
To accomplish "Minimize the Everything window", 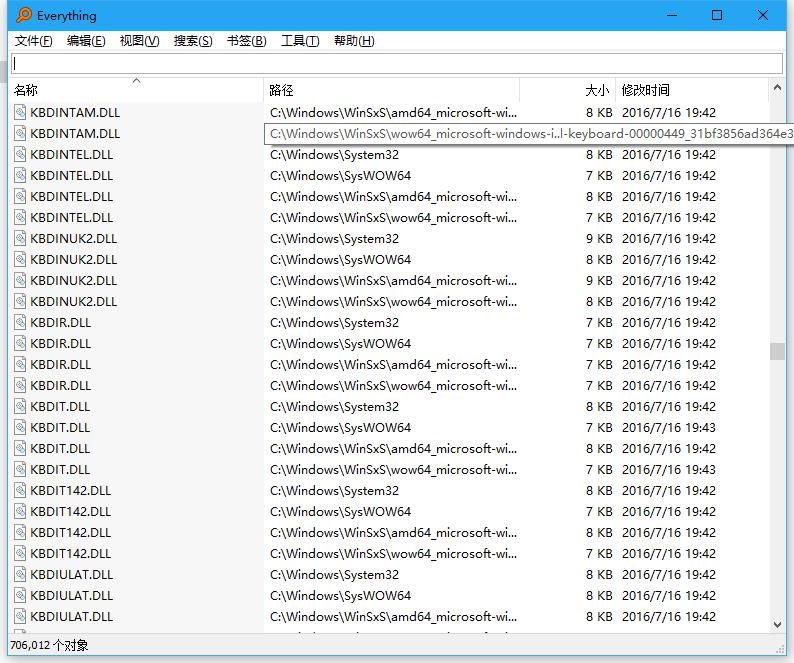I will 672,15.
